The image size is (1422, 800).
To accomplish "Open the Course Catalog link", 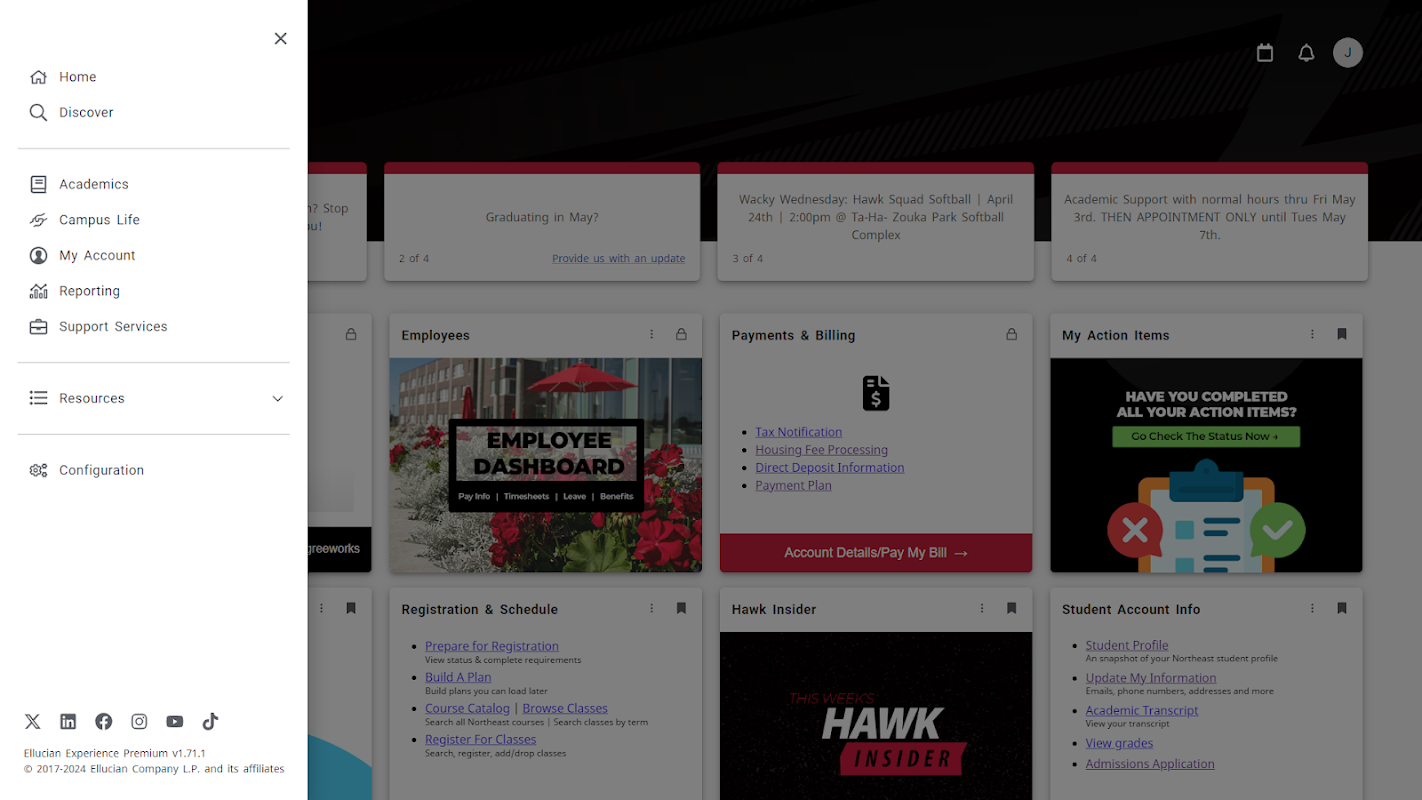I will point(467,708).
